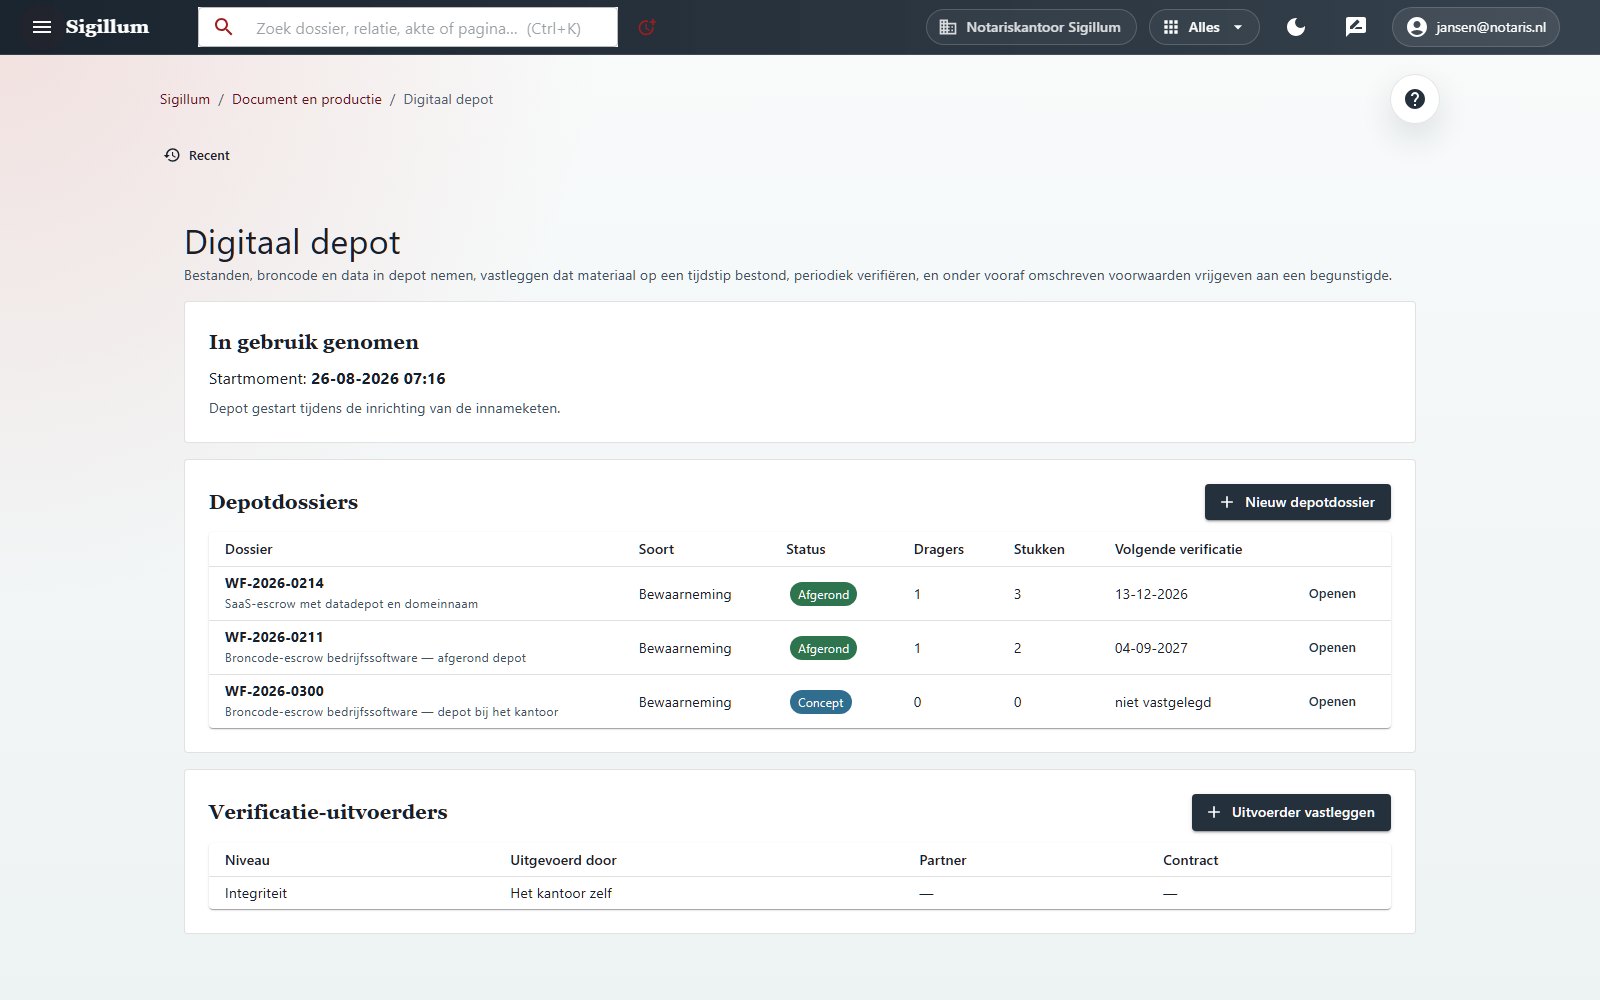This screenshot has height=1000, width=1600.
Task: Click the red search magnifier icon
Action: 224,27
